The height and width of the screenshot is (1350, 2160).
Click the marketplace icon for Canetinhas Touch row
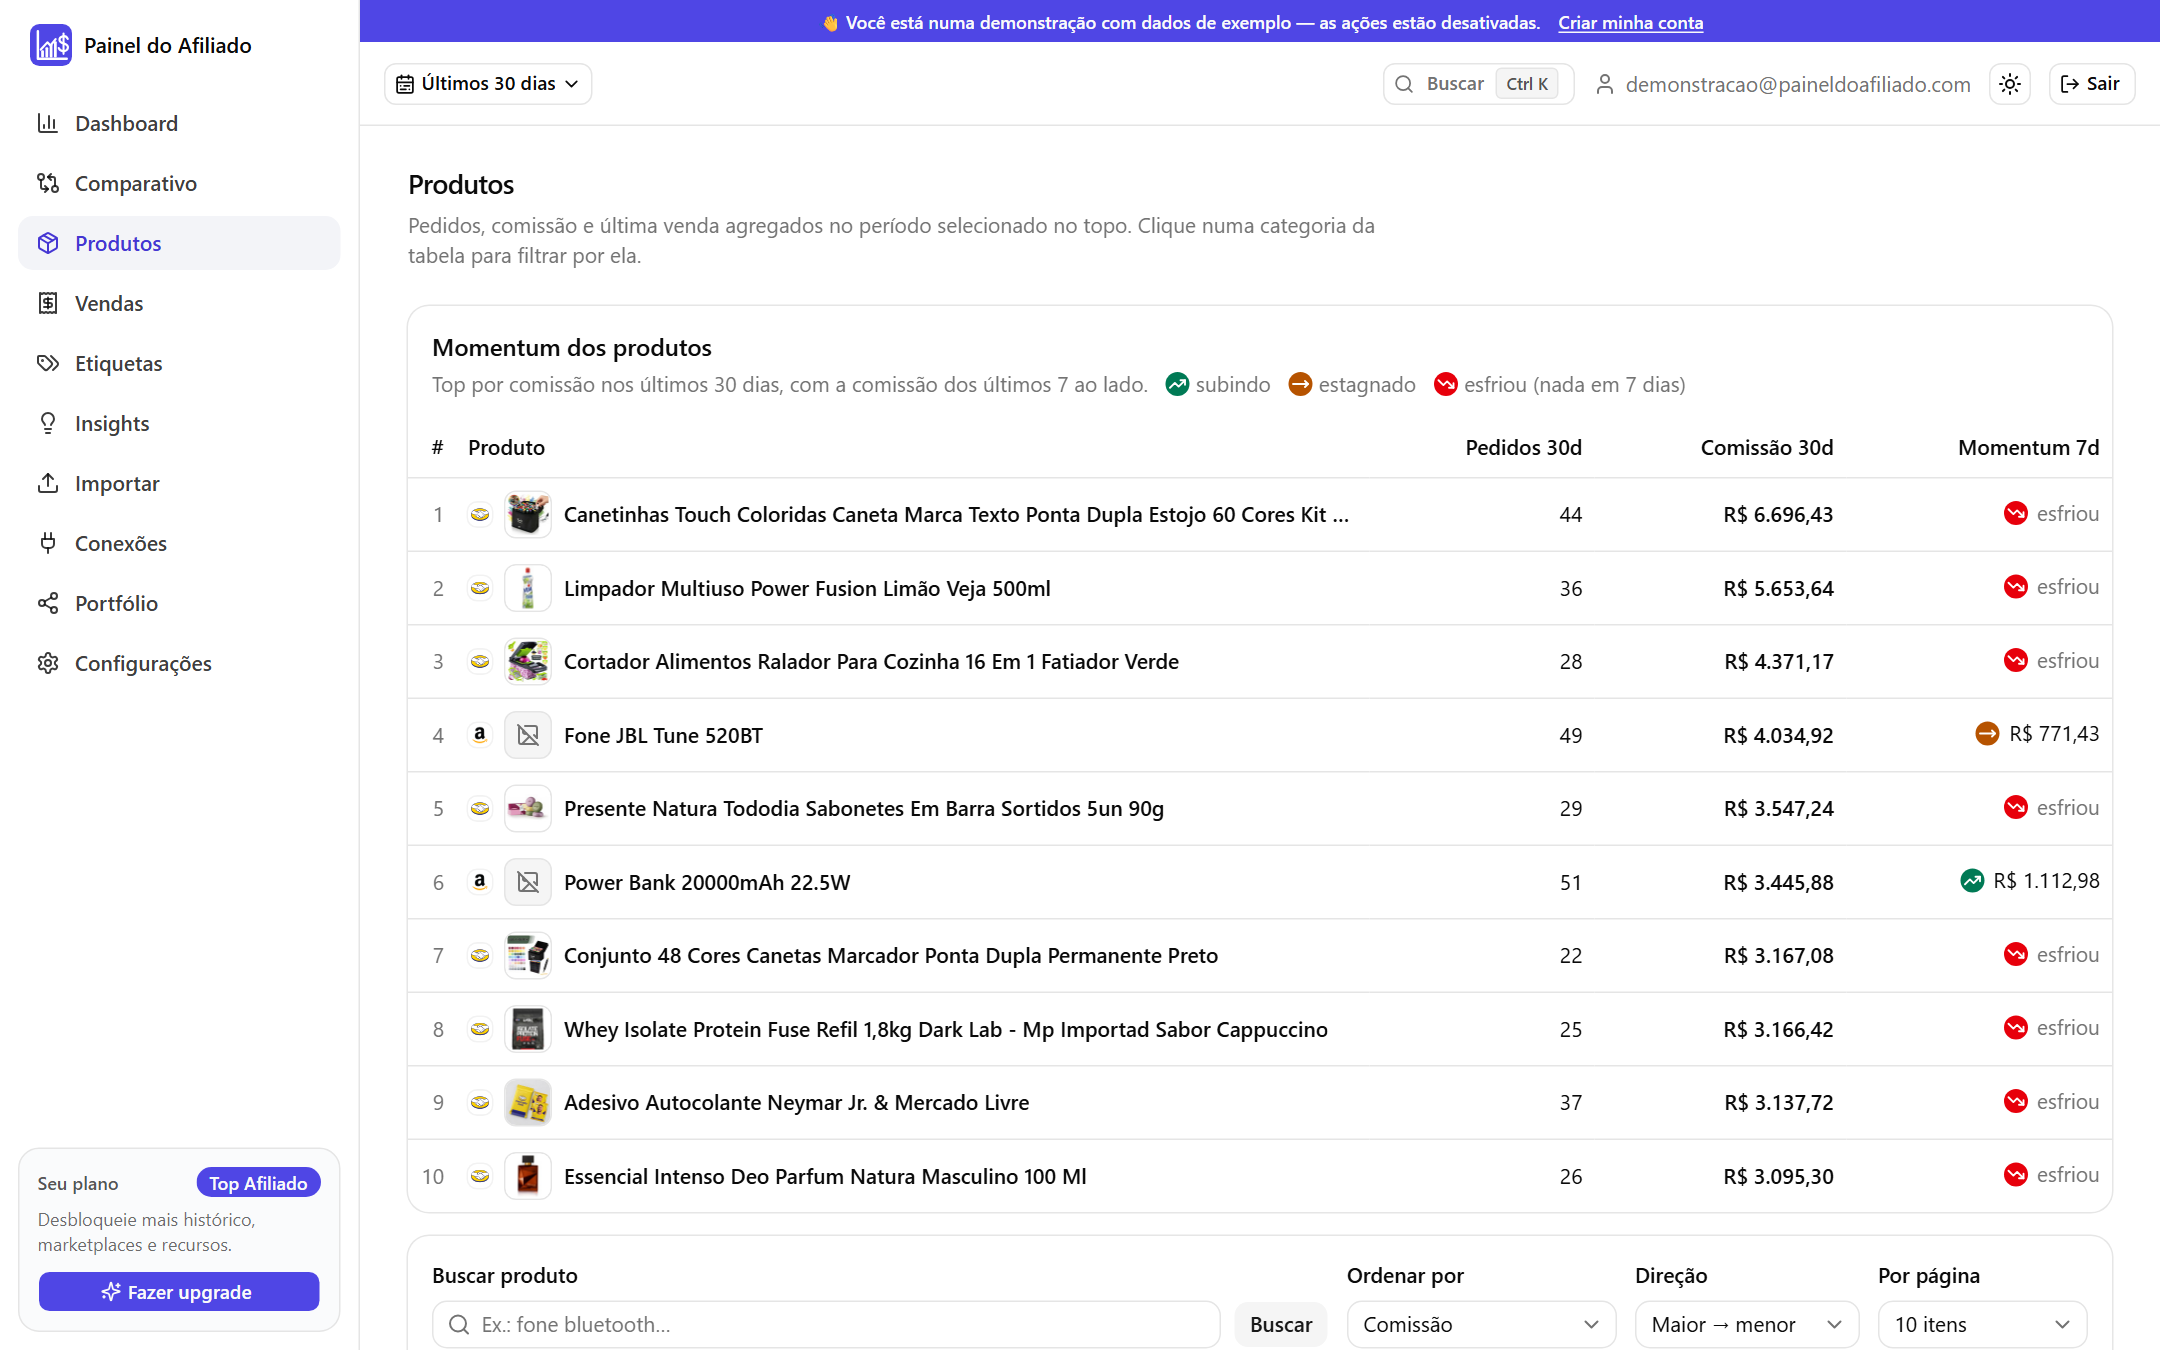click(x=480, y=514)
